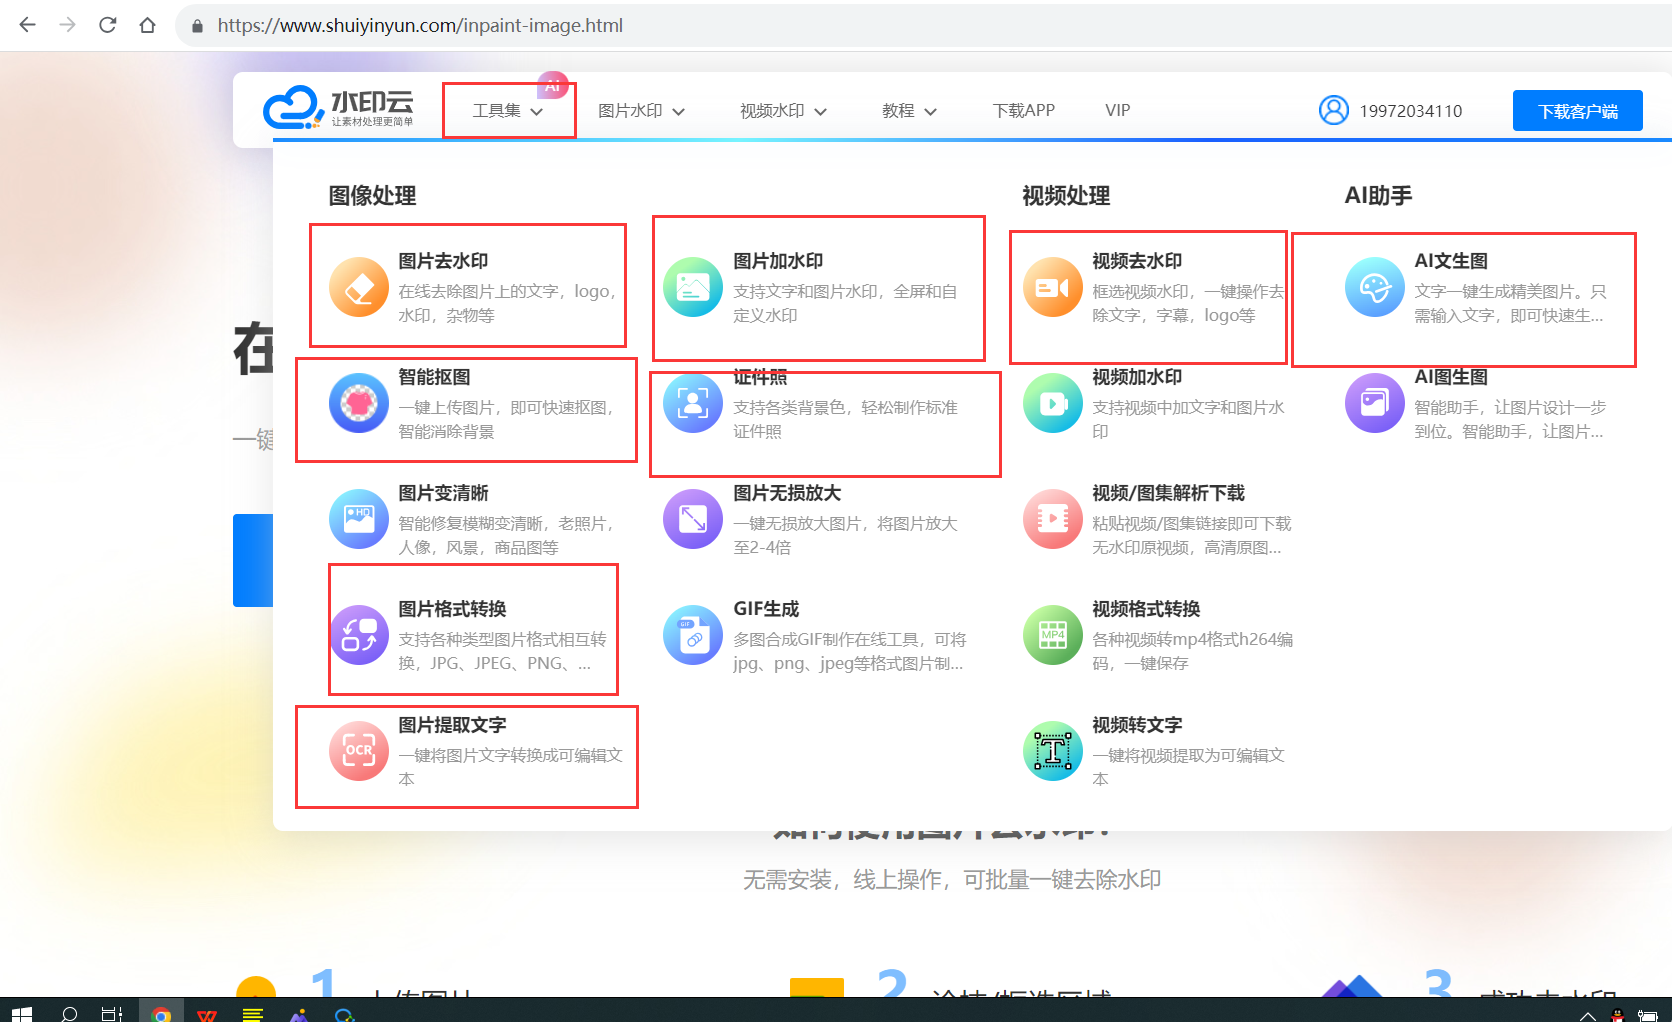
Task: Click description 各种视频转mp4格式h264编码
Action: 1192,651
